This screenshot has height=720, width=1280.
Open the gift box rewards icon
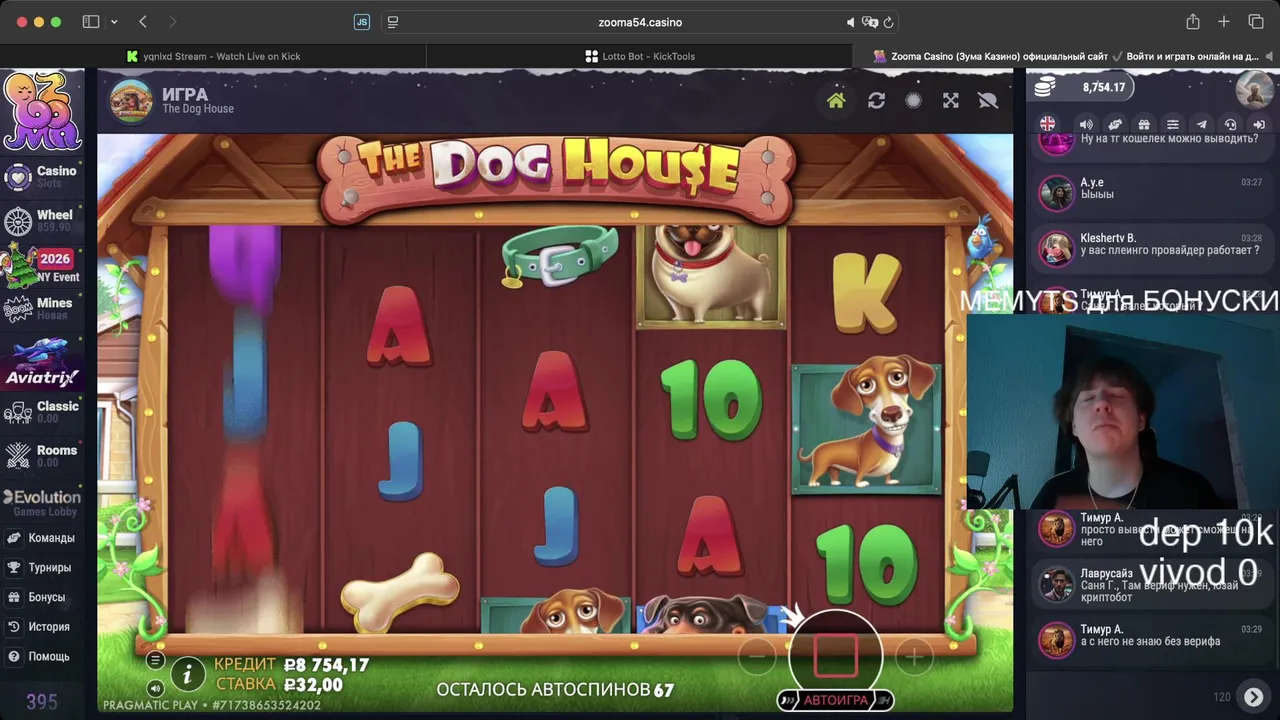pyautogui.click(x=1144, y=124)
